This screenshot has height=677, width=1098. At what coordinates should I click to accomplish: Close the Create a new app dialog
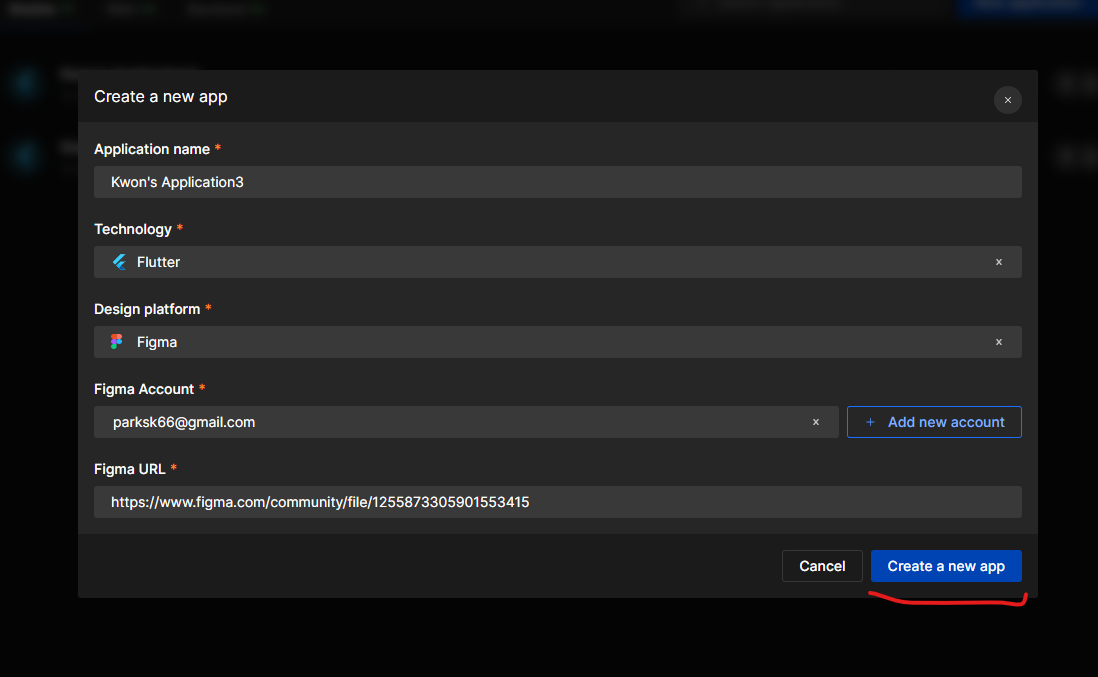click(1008, 100)
